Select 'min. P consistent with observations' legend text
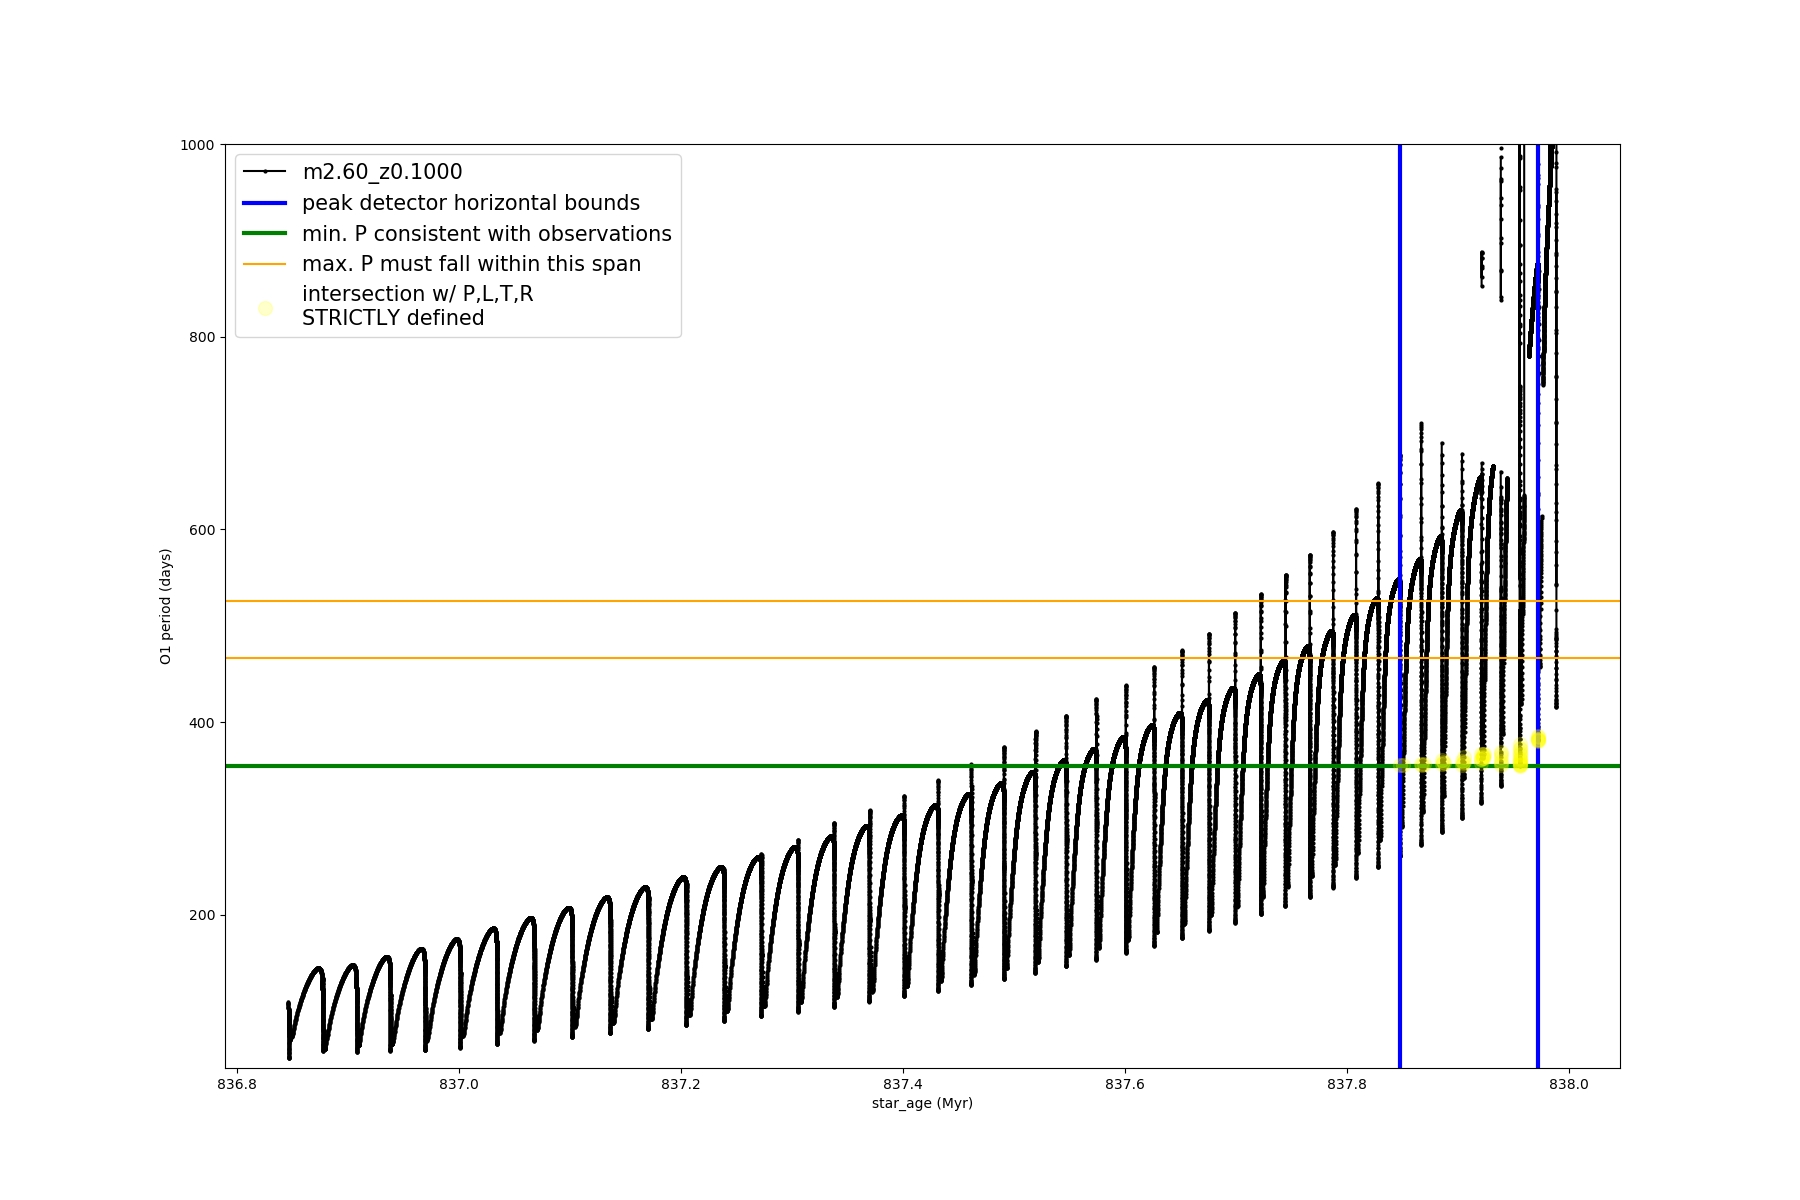 [486, 234]
